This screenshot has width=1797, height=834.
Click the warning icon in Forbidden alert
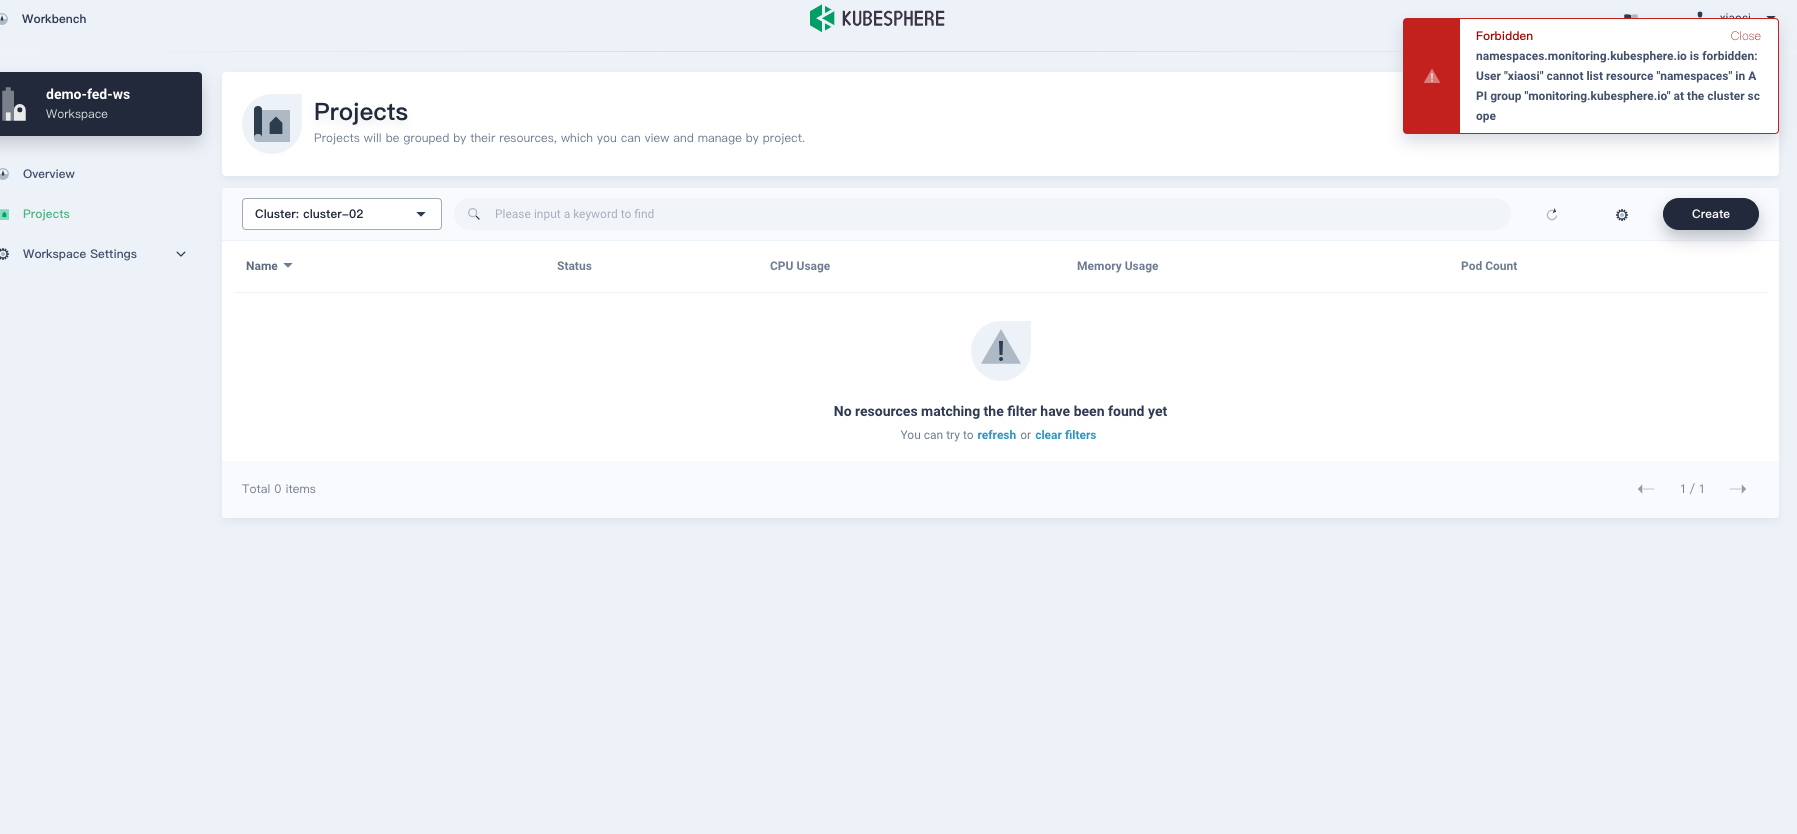(x=1432, y=76)
